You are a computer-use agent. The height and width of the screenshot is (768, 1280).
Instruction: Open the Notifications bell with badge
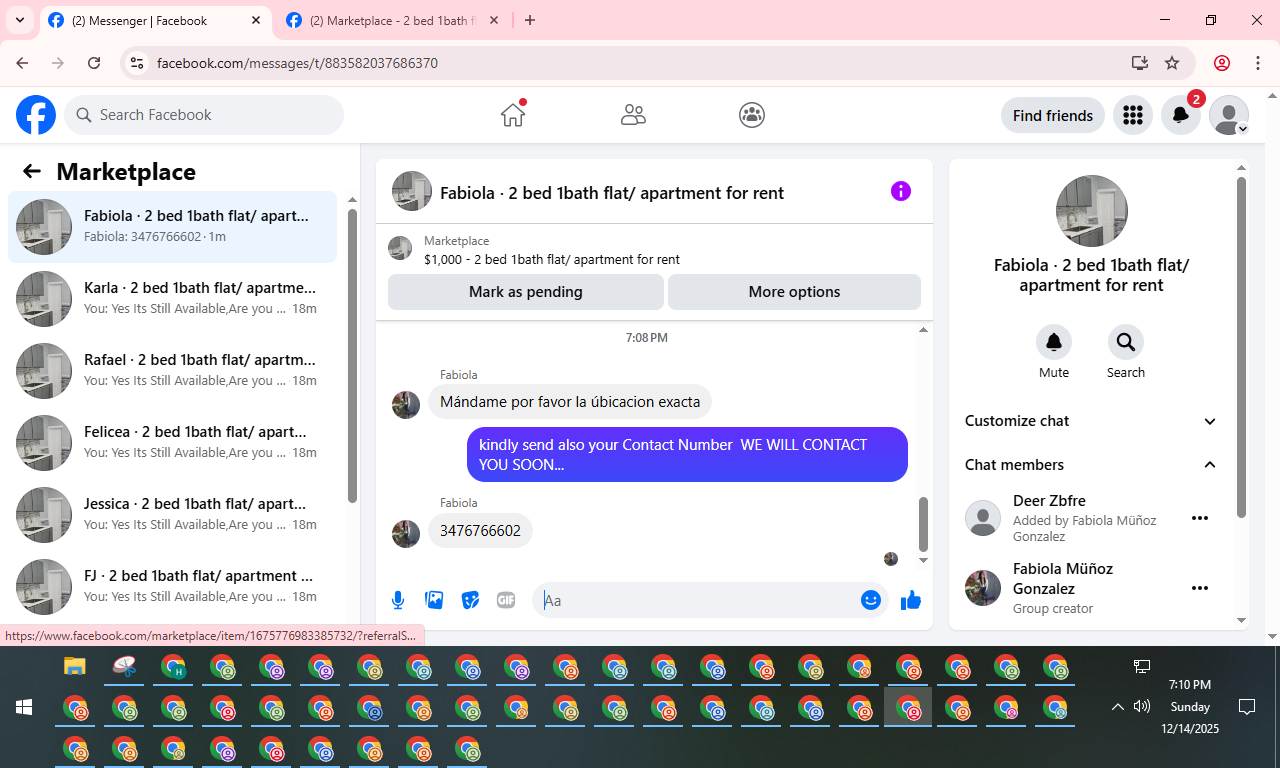point(1181,115)
